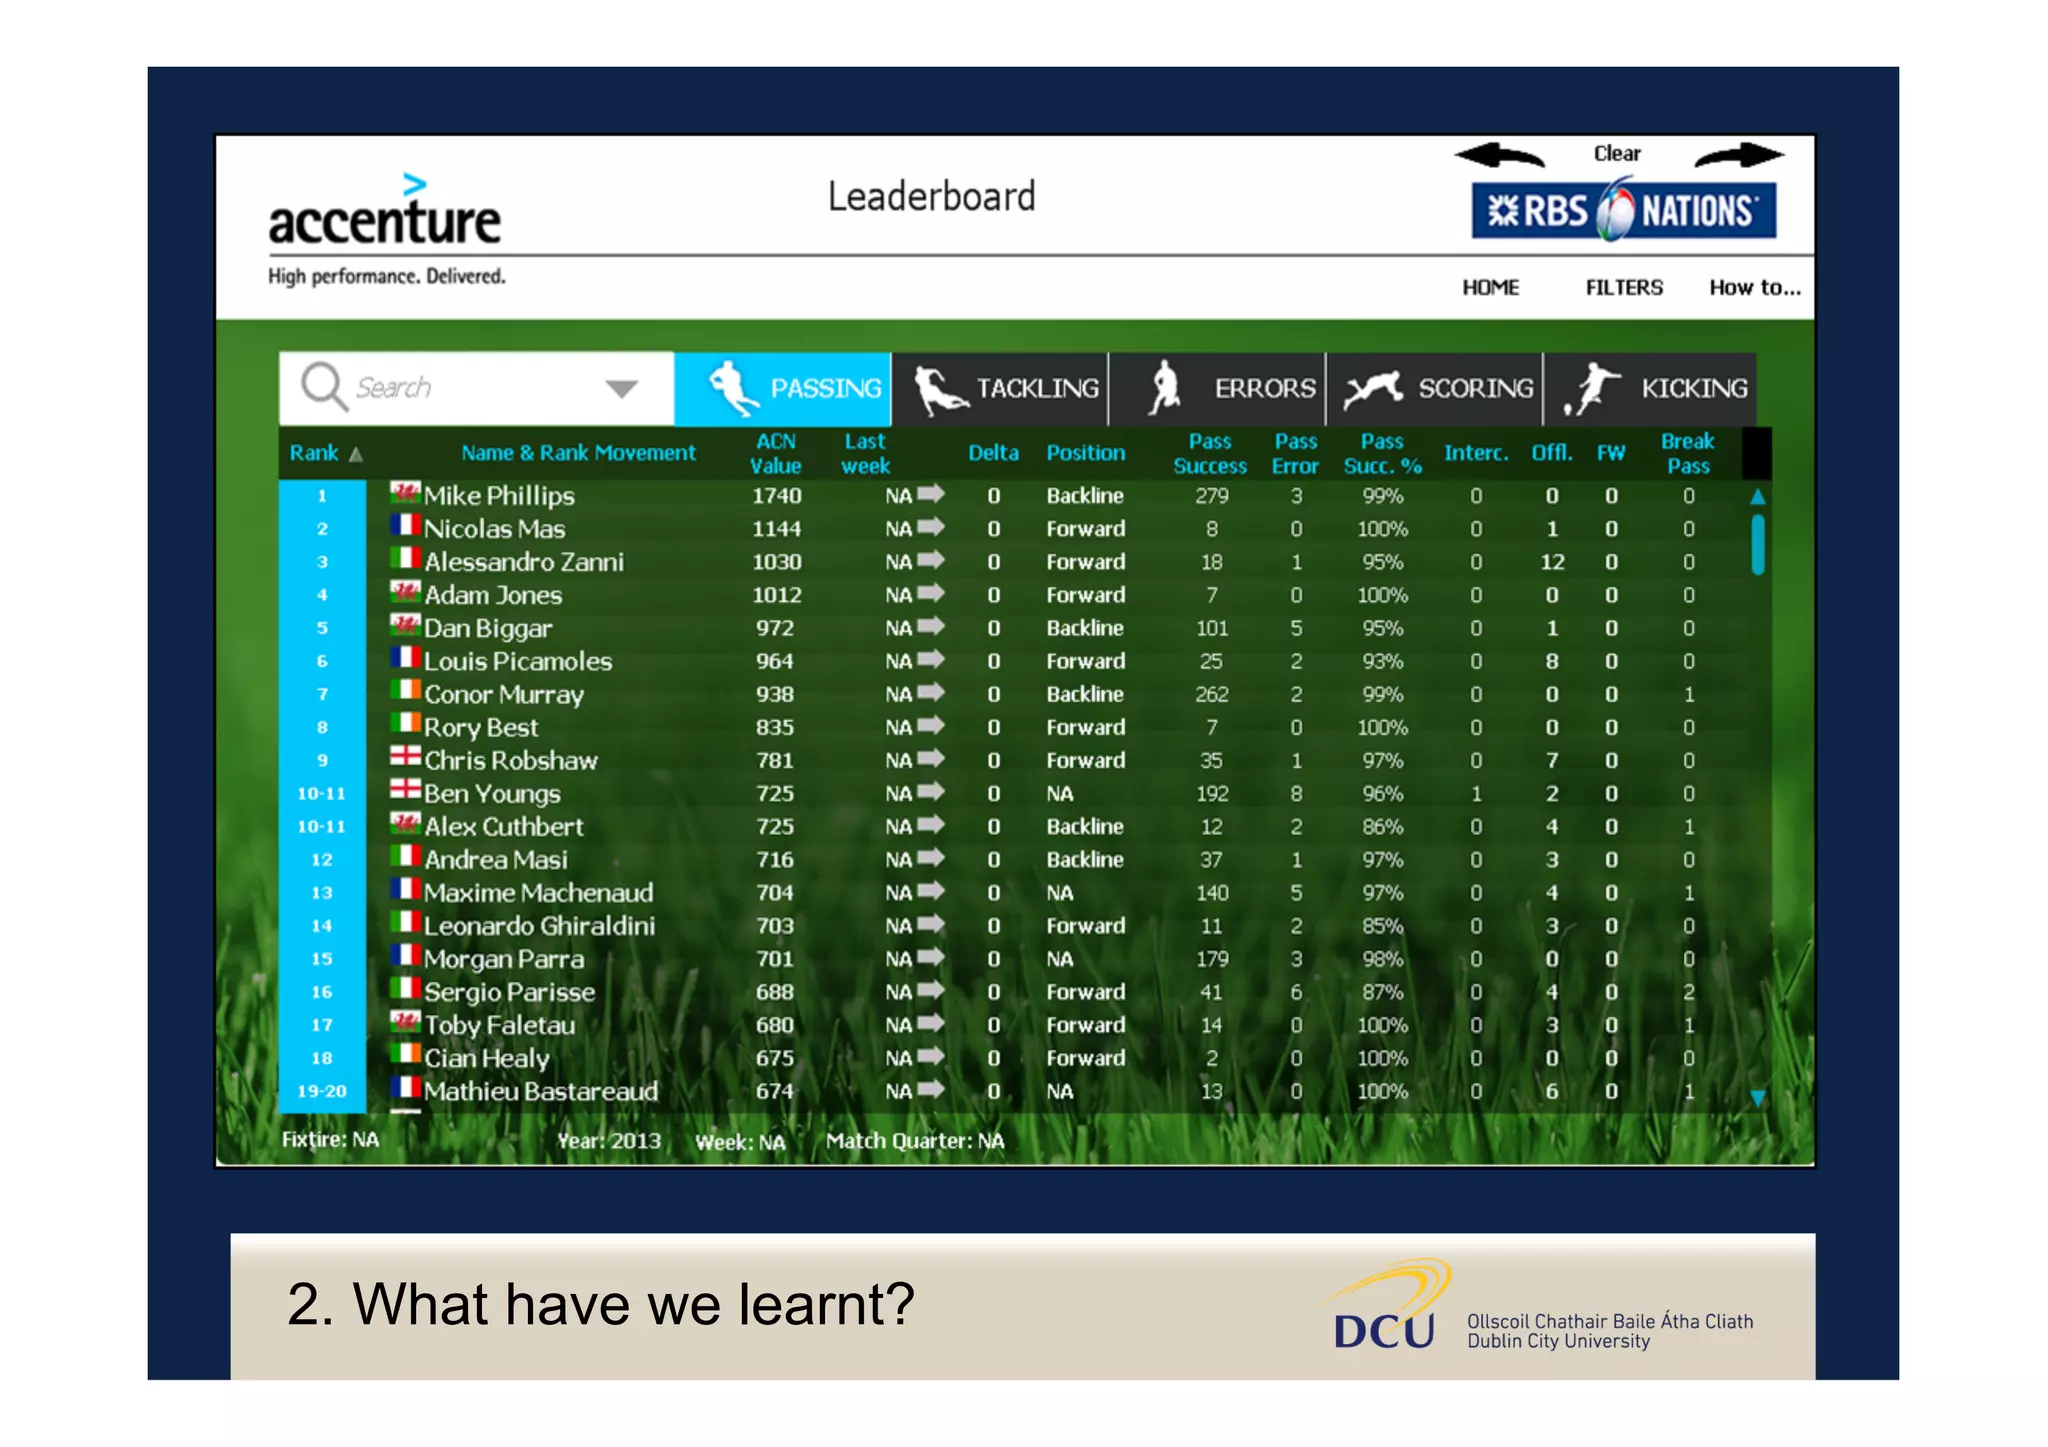Click the Accenture logo
This screenshot has height=1447, width=2048.
coord(385,218)
